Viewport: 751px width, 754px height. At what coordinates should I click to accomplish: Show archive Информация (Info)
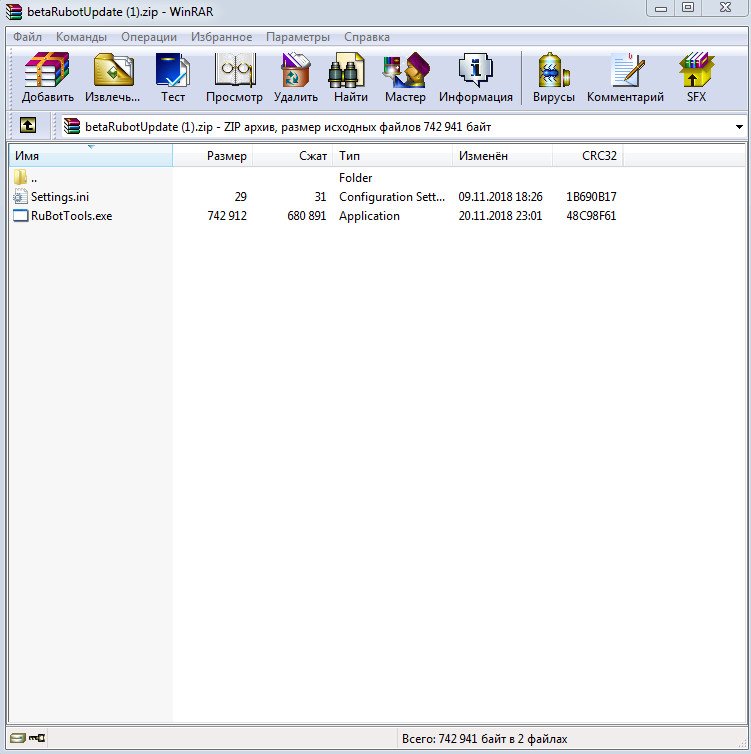(475, 78)
